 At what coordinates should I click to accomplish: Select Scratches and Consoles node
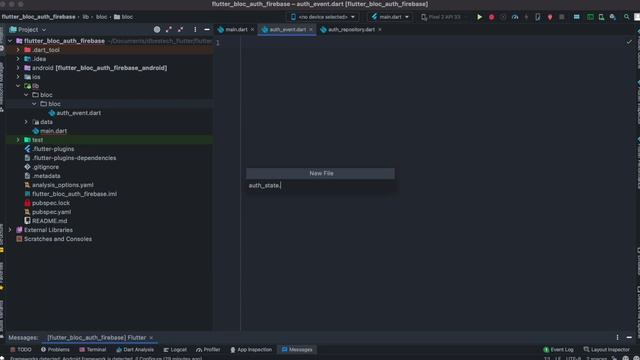(x=54, y=239)
